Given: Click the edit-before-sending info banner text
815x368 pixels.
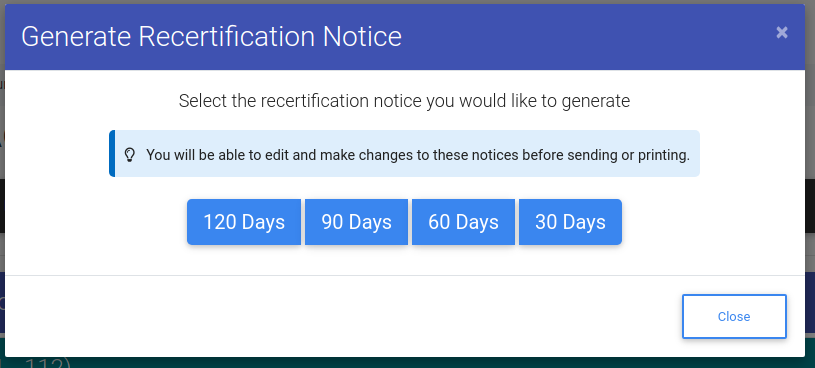Looking at the screenshot, I should pos(418,155).
